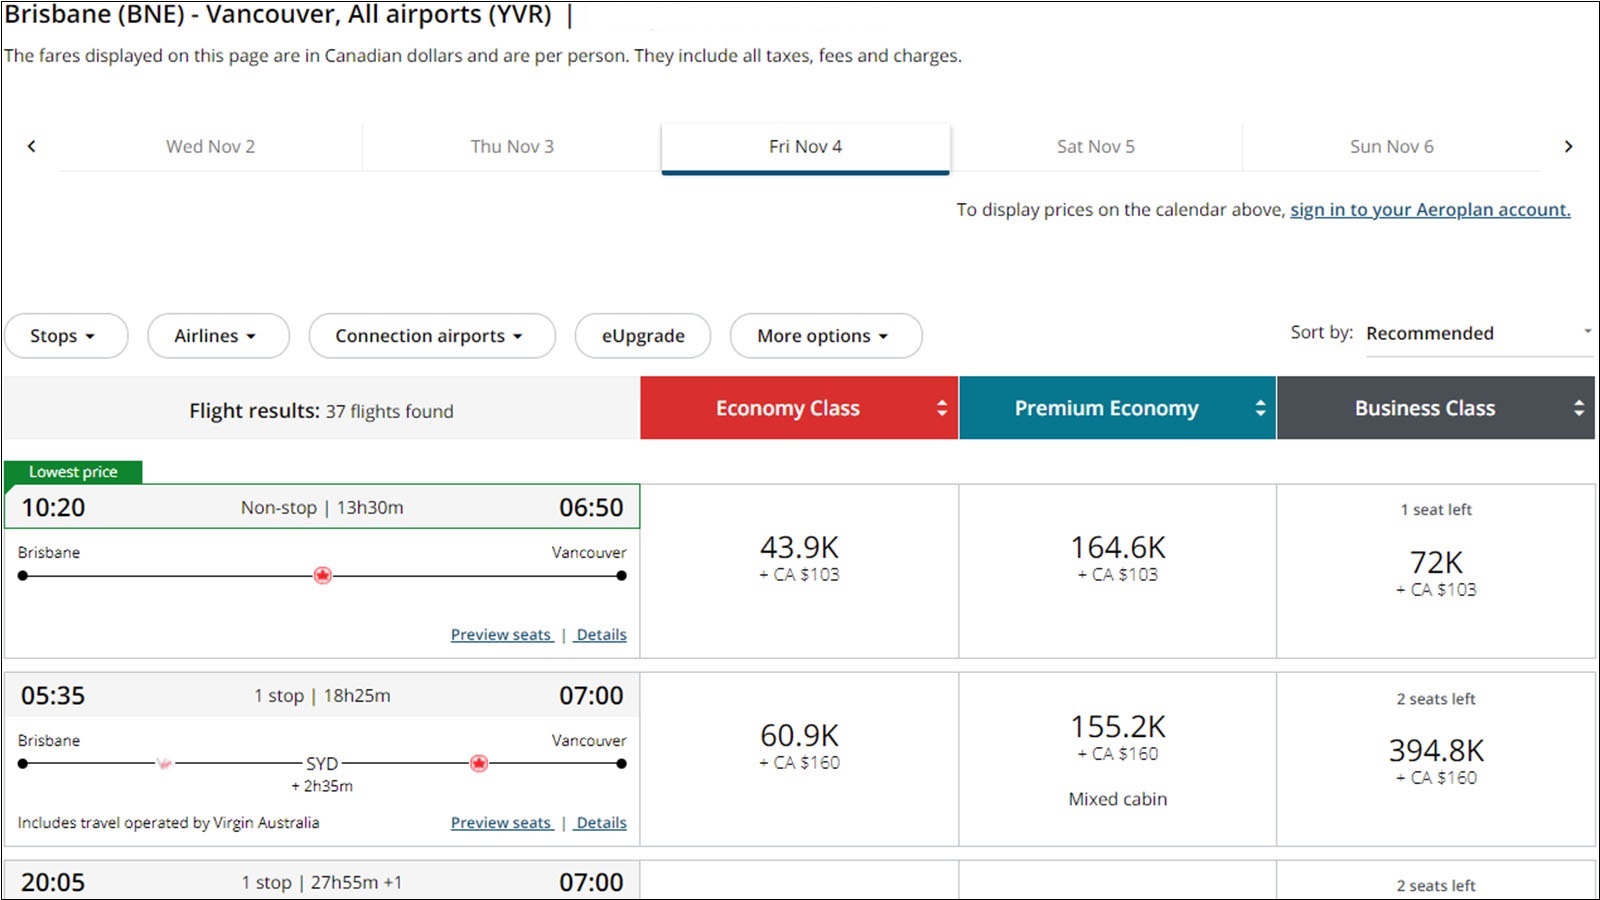This screenshot has height=900, width=1600.
Task: Select 164.6K Premium Economy fare
Action: tap(1117, 571)
